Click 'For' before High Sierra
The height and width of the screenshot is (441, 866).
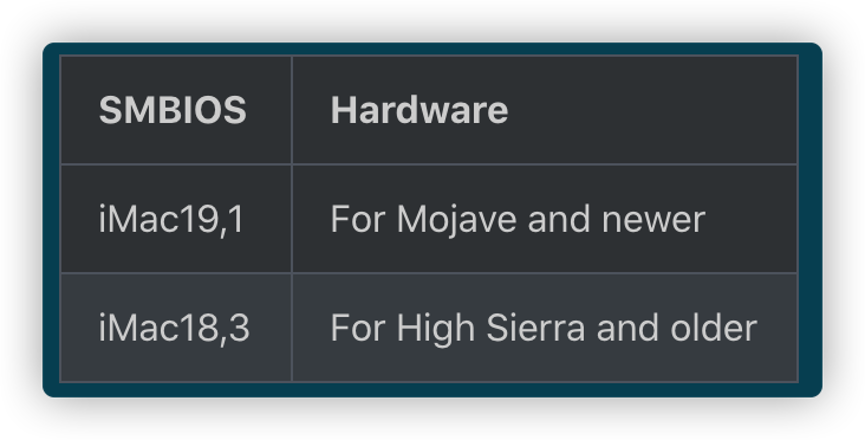357,327
